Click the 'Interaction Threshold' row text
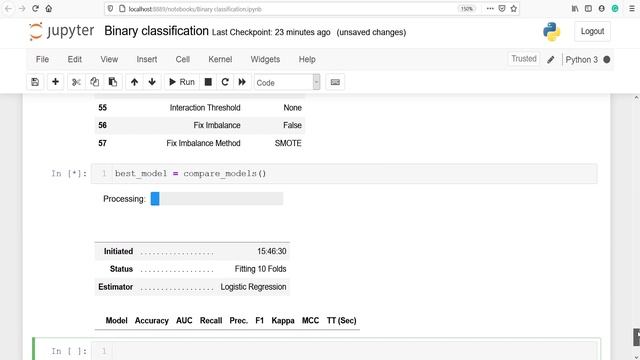The image size is (640, 360). pos(205,108)
